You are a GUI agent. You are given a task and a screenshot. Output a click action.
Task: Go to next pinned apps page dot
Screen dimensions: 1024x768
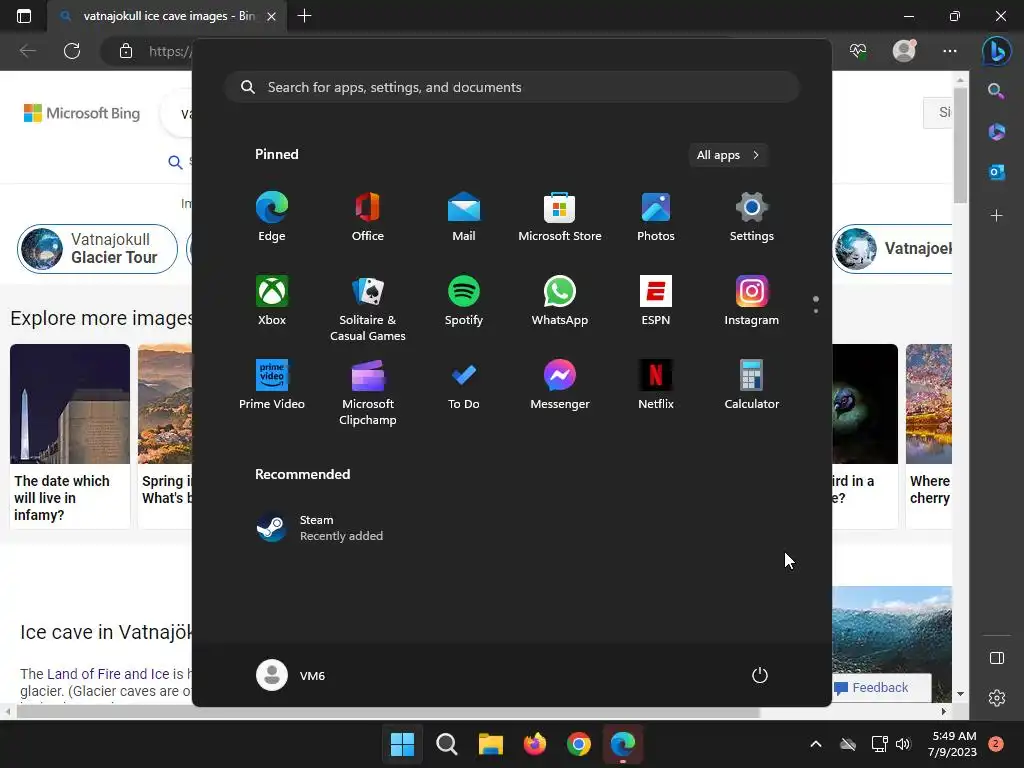tap(816, 311)
